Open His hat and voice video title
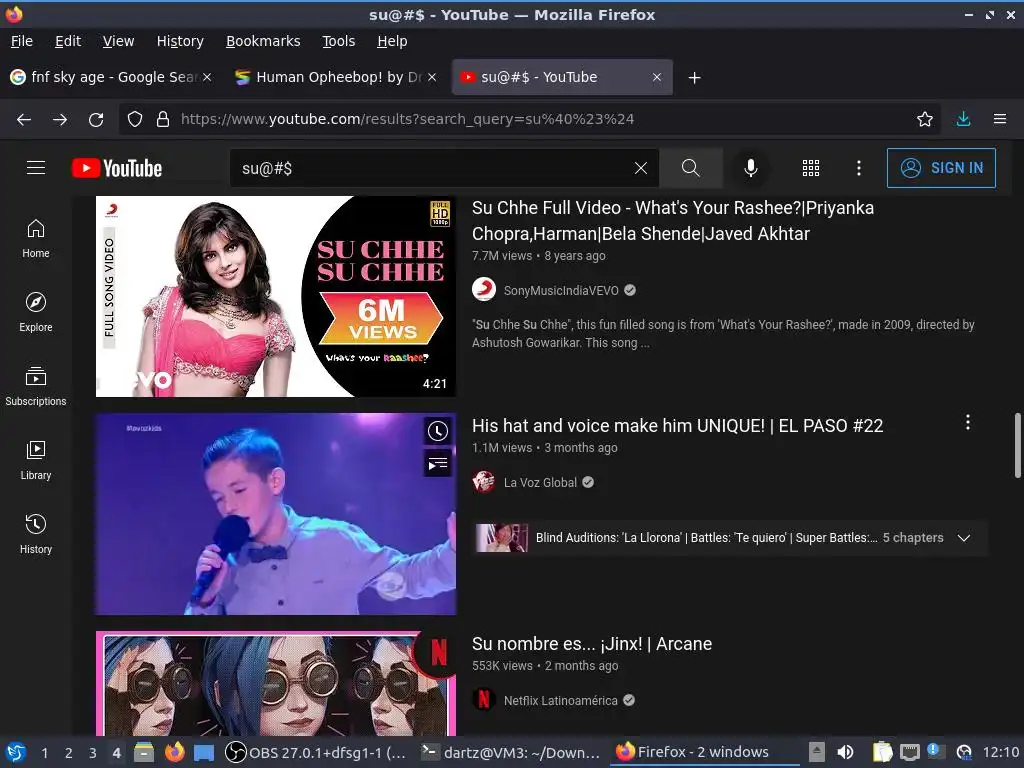The image size is (1024, 768). [x=677, y=426]
